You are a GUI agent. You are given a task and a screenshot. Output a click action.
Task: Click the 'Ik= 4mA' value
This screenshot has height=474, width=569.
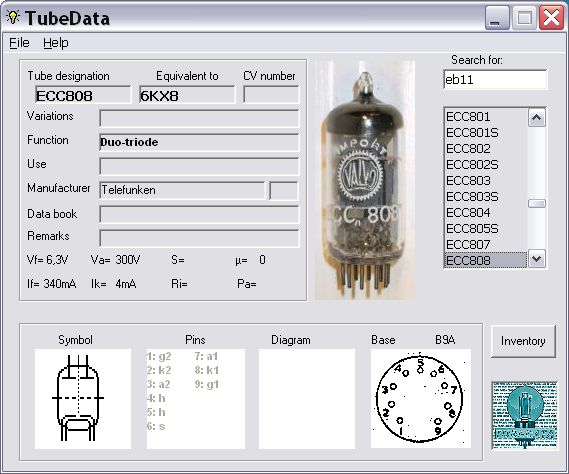(114, 284)
